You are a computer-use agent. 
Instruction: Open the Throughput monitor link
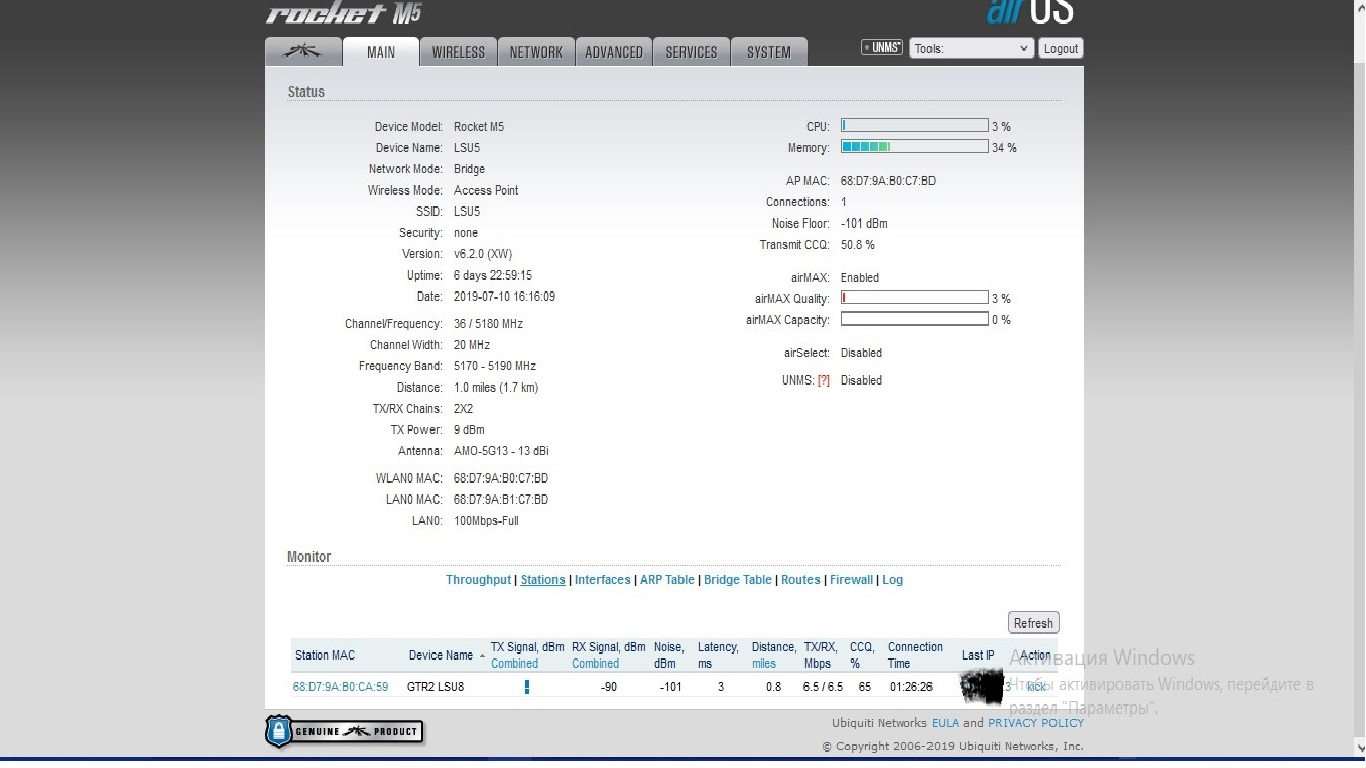click(478, 580)
